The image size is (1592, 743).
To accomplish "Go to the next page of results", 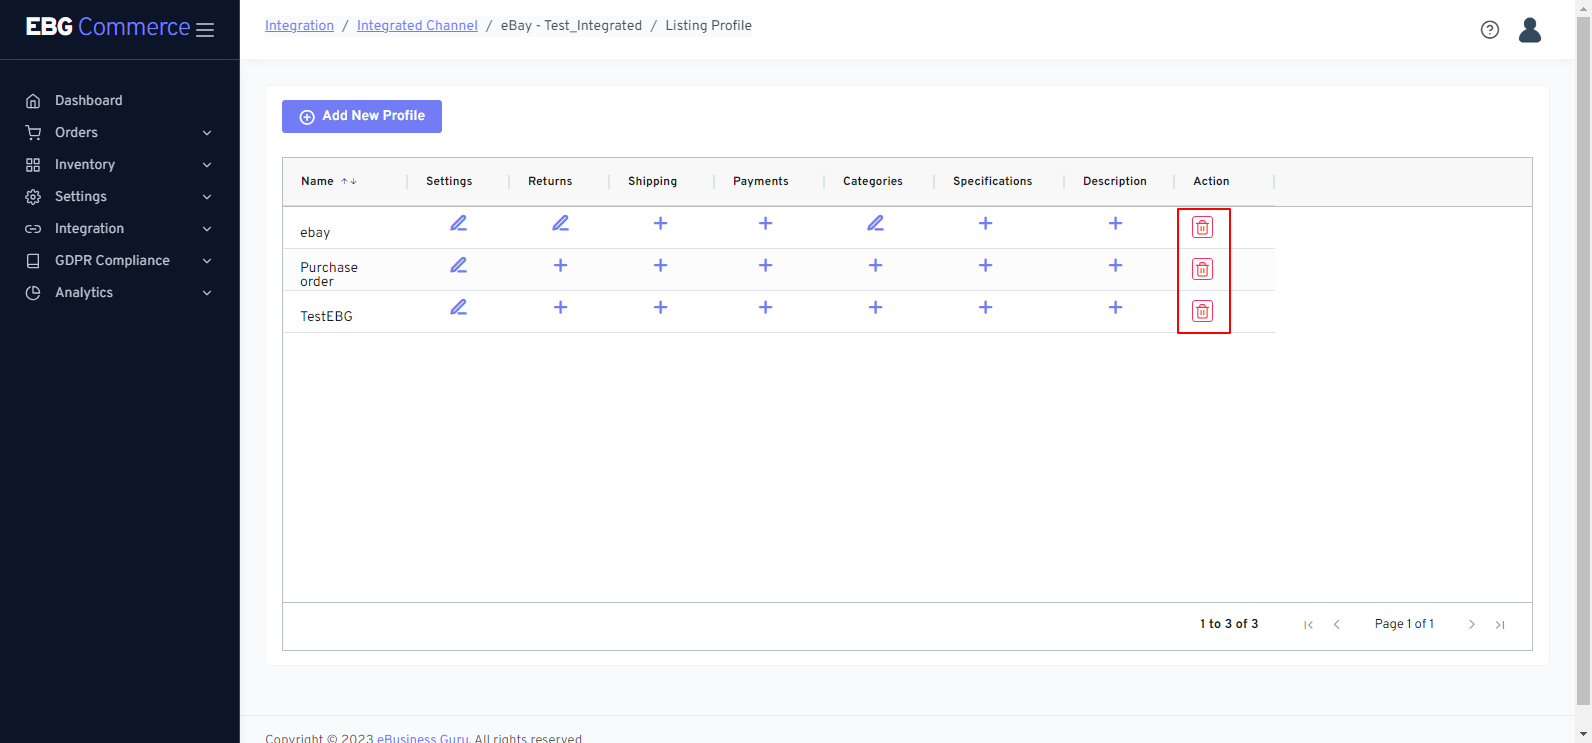I will point(1471,624).
